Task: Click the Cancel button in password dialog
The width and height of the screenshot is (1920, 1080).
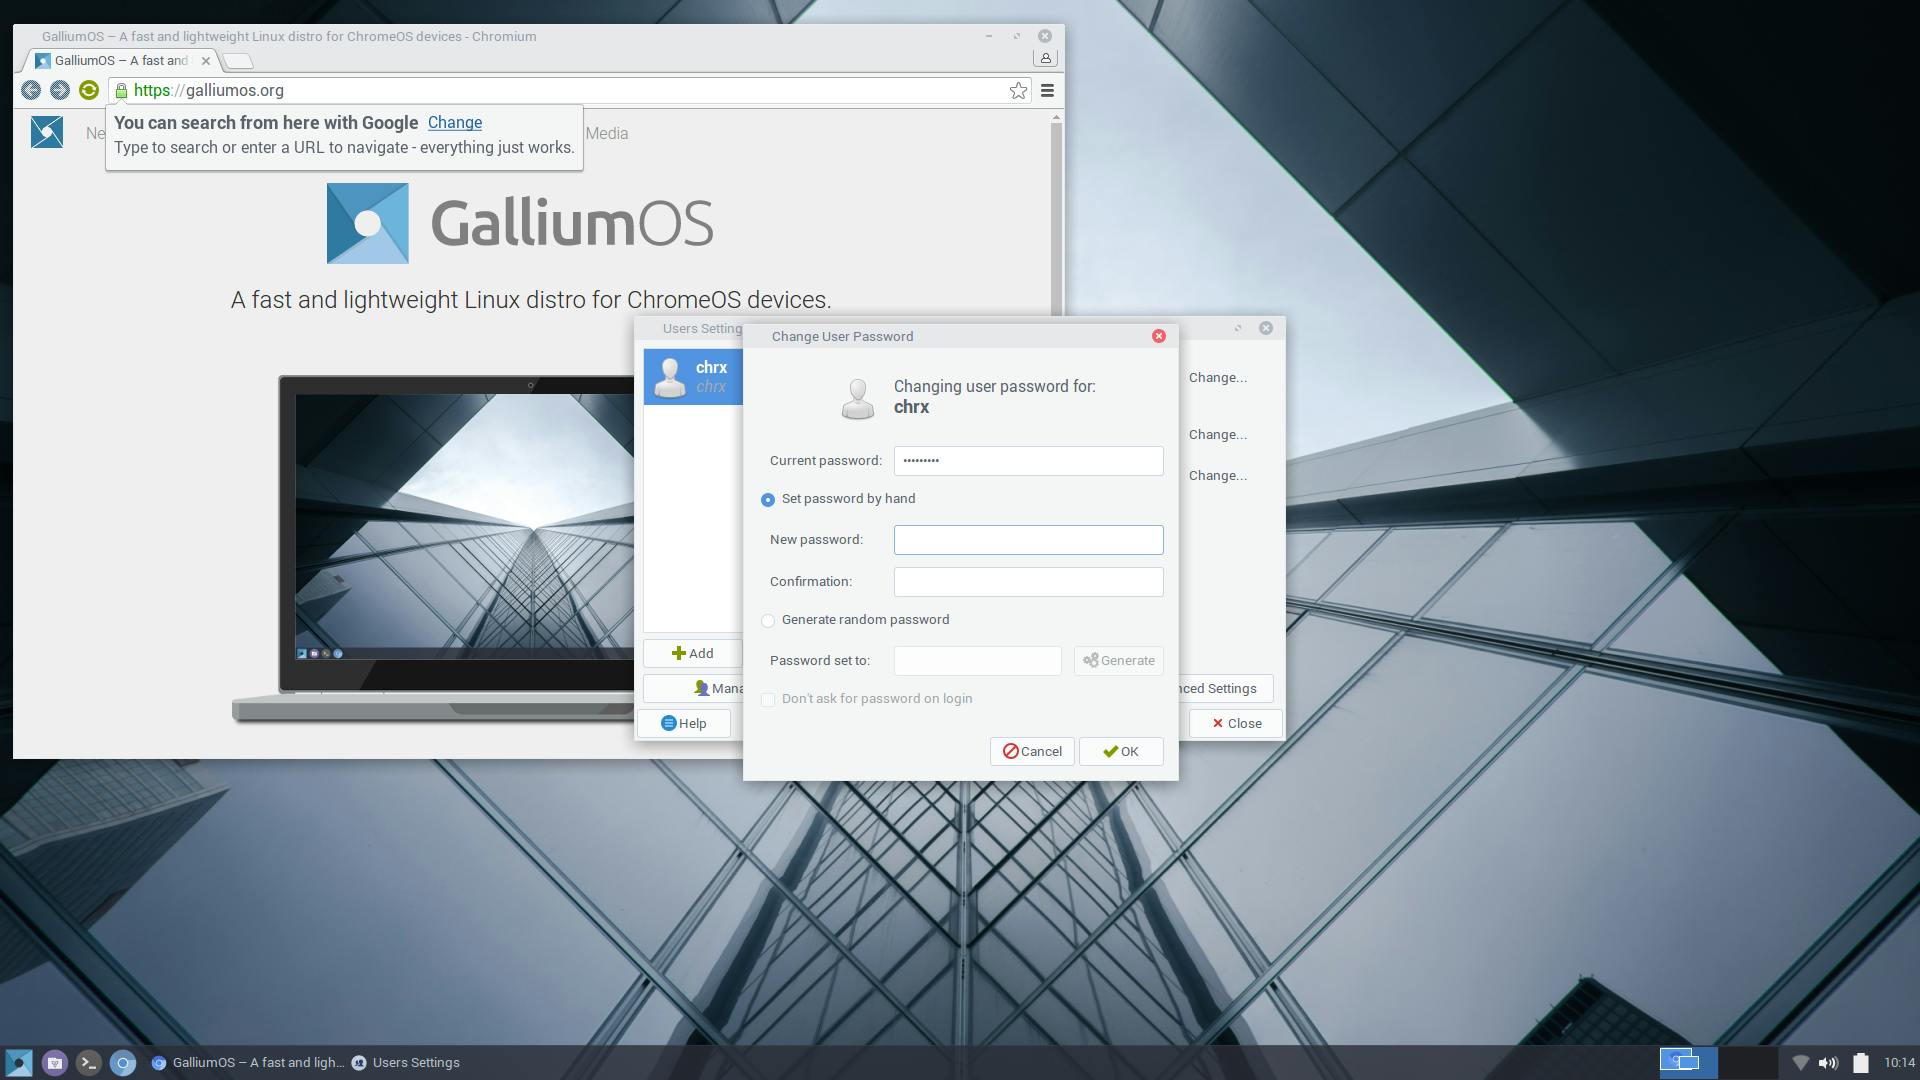Action: tap(1032, 752)
